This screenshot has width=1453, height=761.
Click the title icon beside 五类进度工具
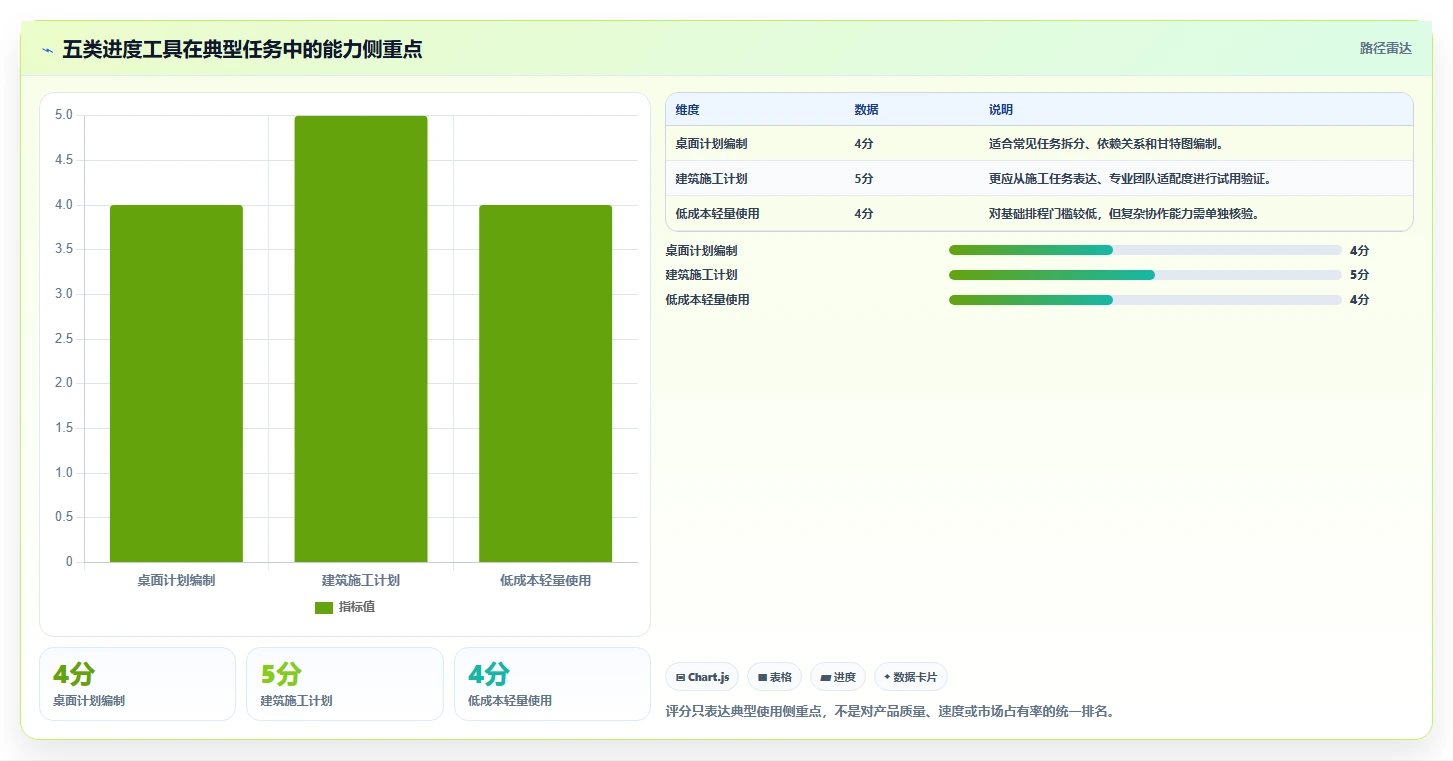coord(48,50)
